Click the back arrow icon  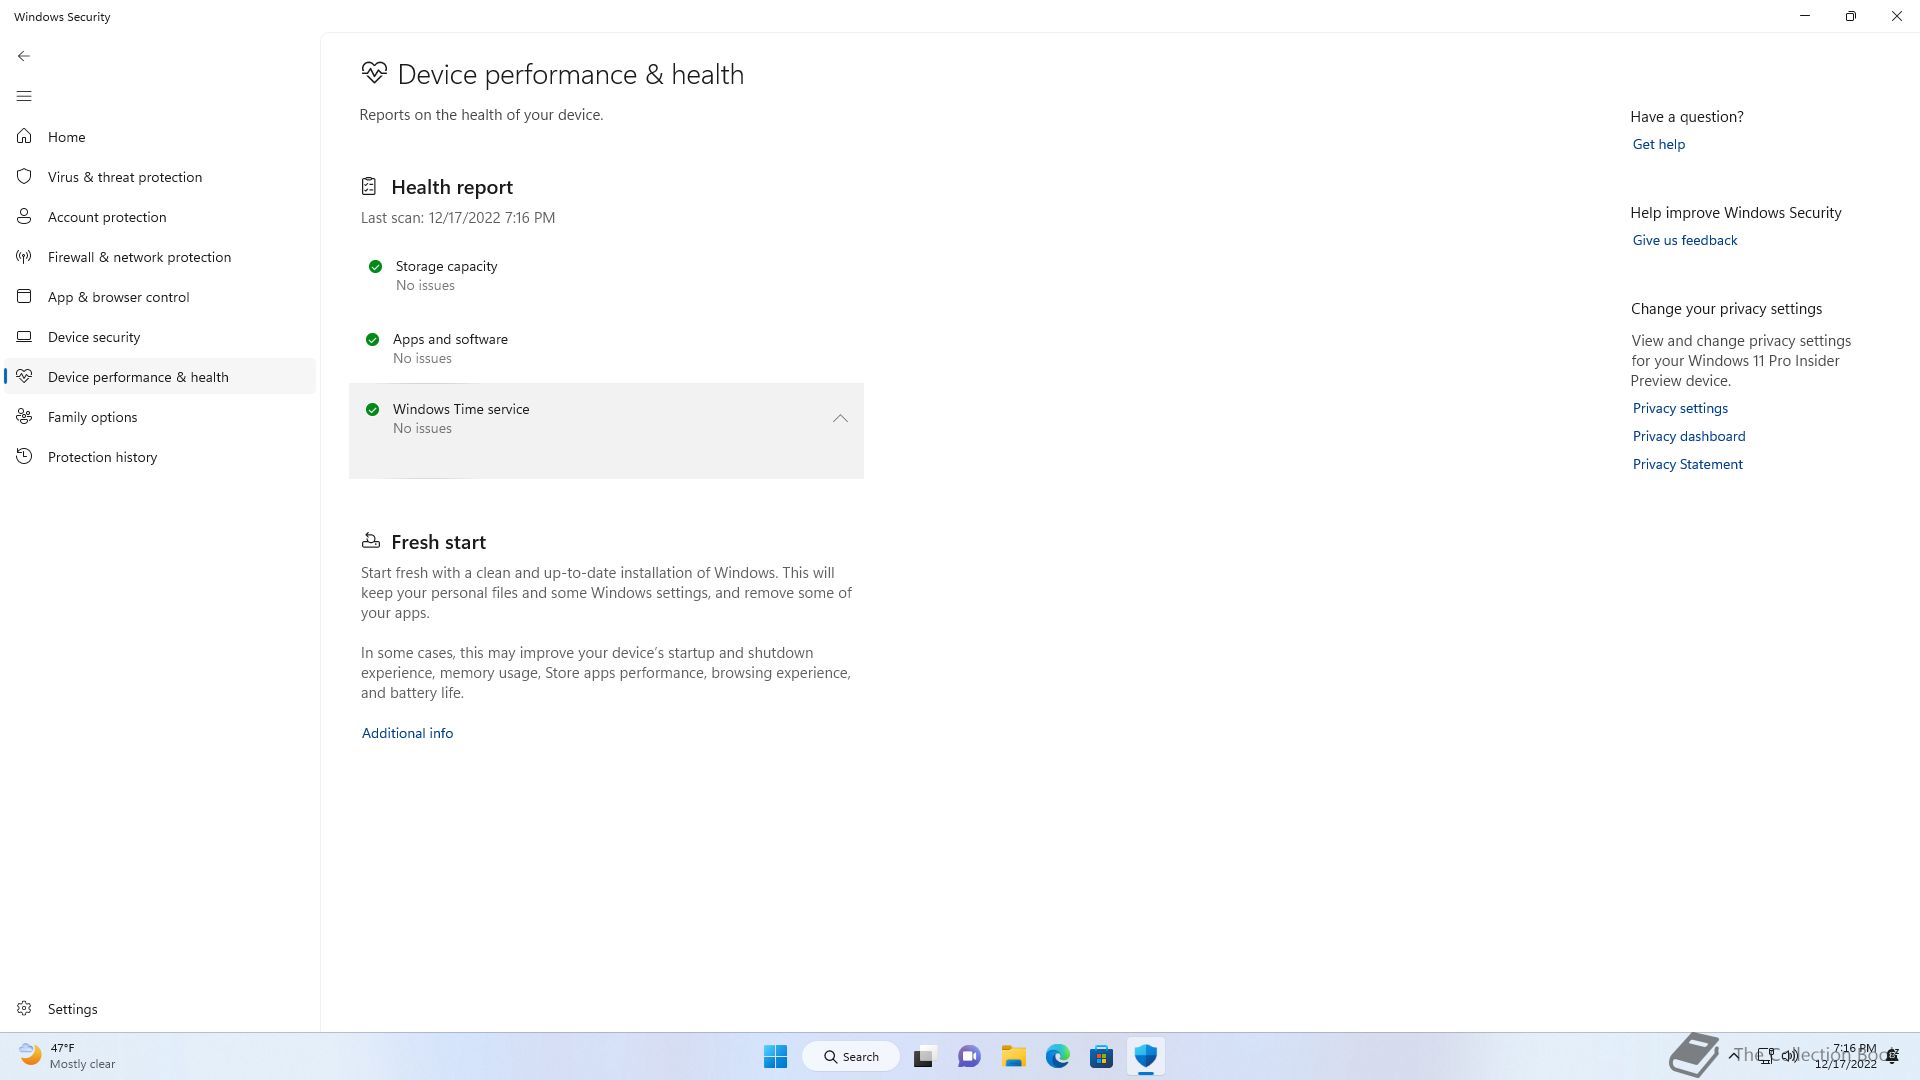coord(24,56)
